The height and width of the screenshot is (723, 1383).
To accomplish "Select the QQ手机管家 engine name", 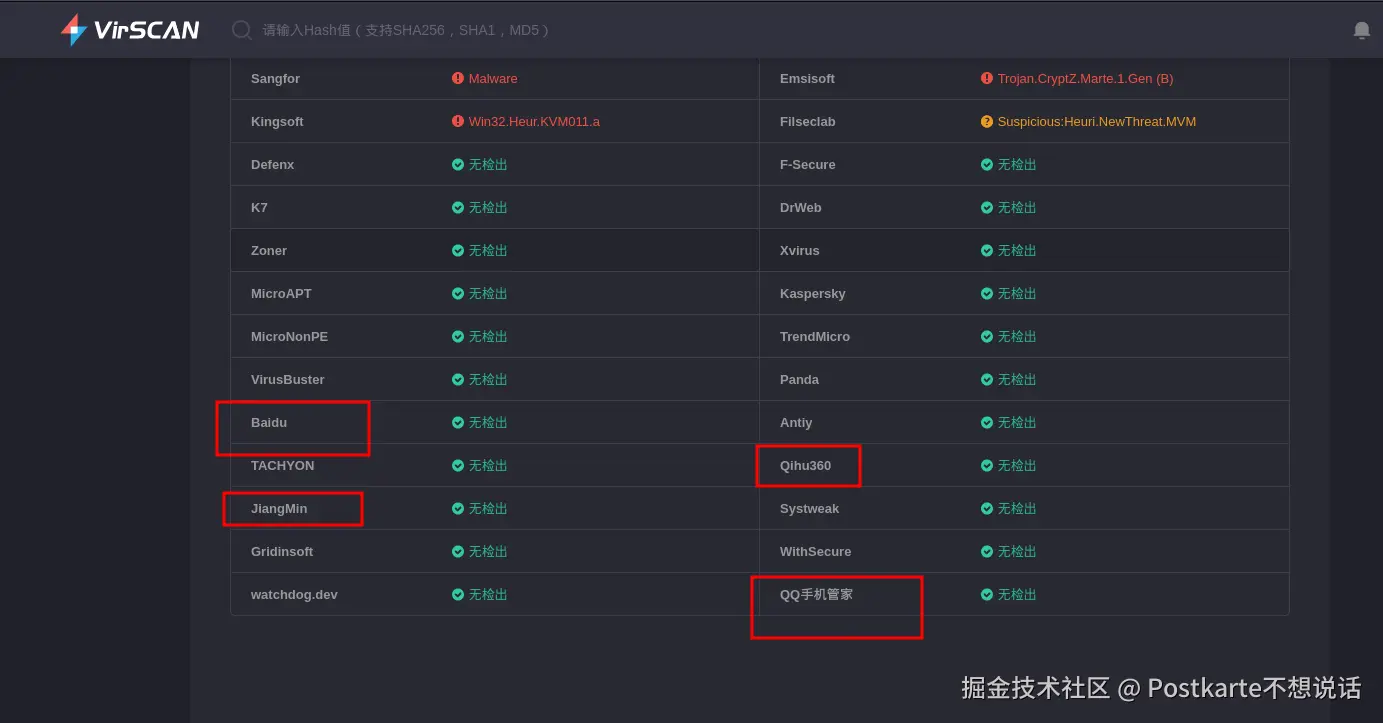I will [x=816, y=594].
